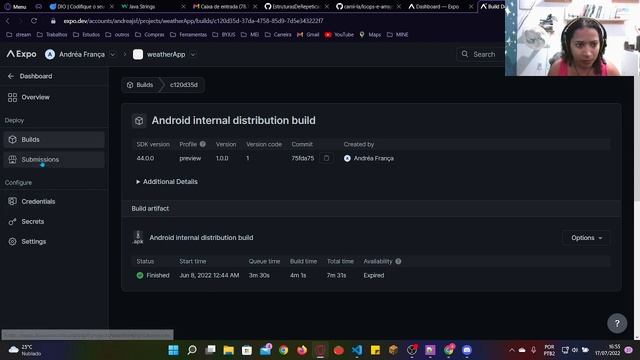Open the YouTube bookmark

click(339, 35)
